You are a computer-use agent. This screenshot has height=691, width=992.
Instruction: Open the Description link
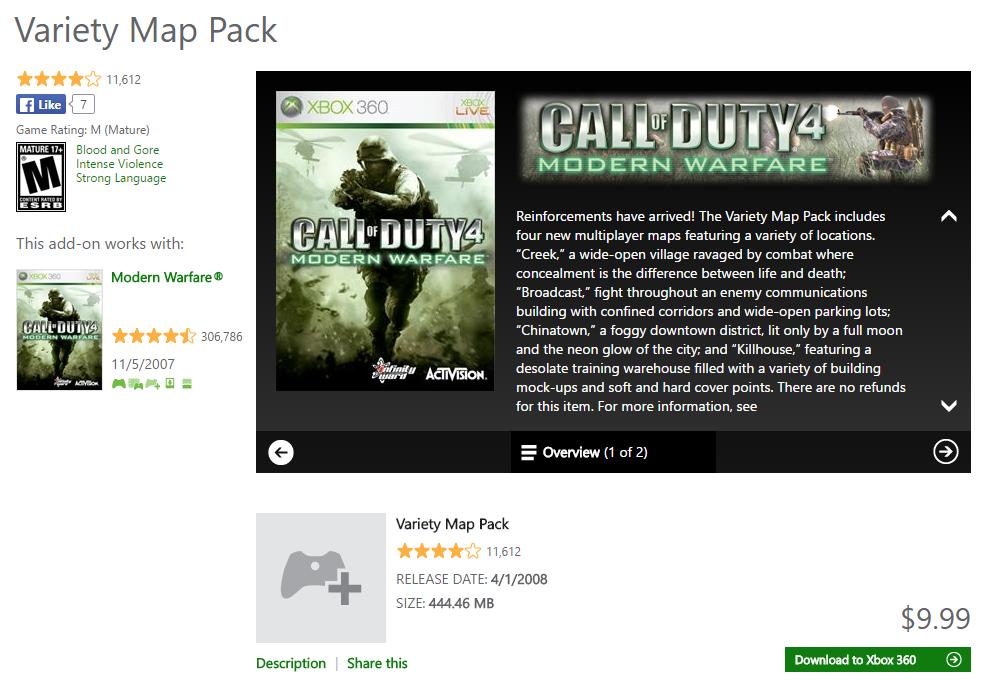[291, 663]
